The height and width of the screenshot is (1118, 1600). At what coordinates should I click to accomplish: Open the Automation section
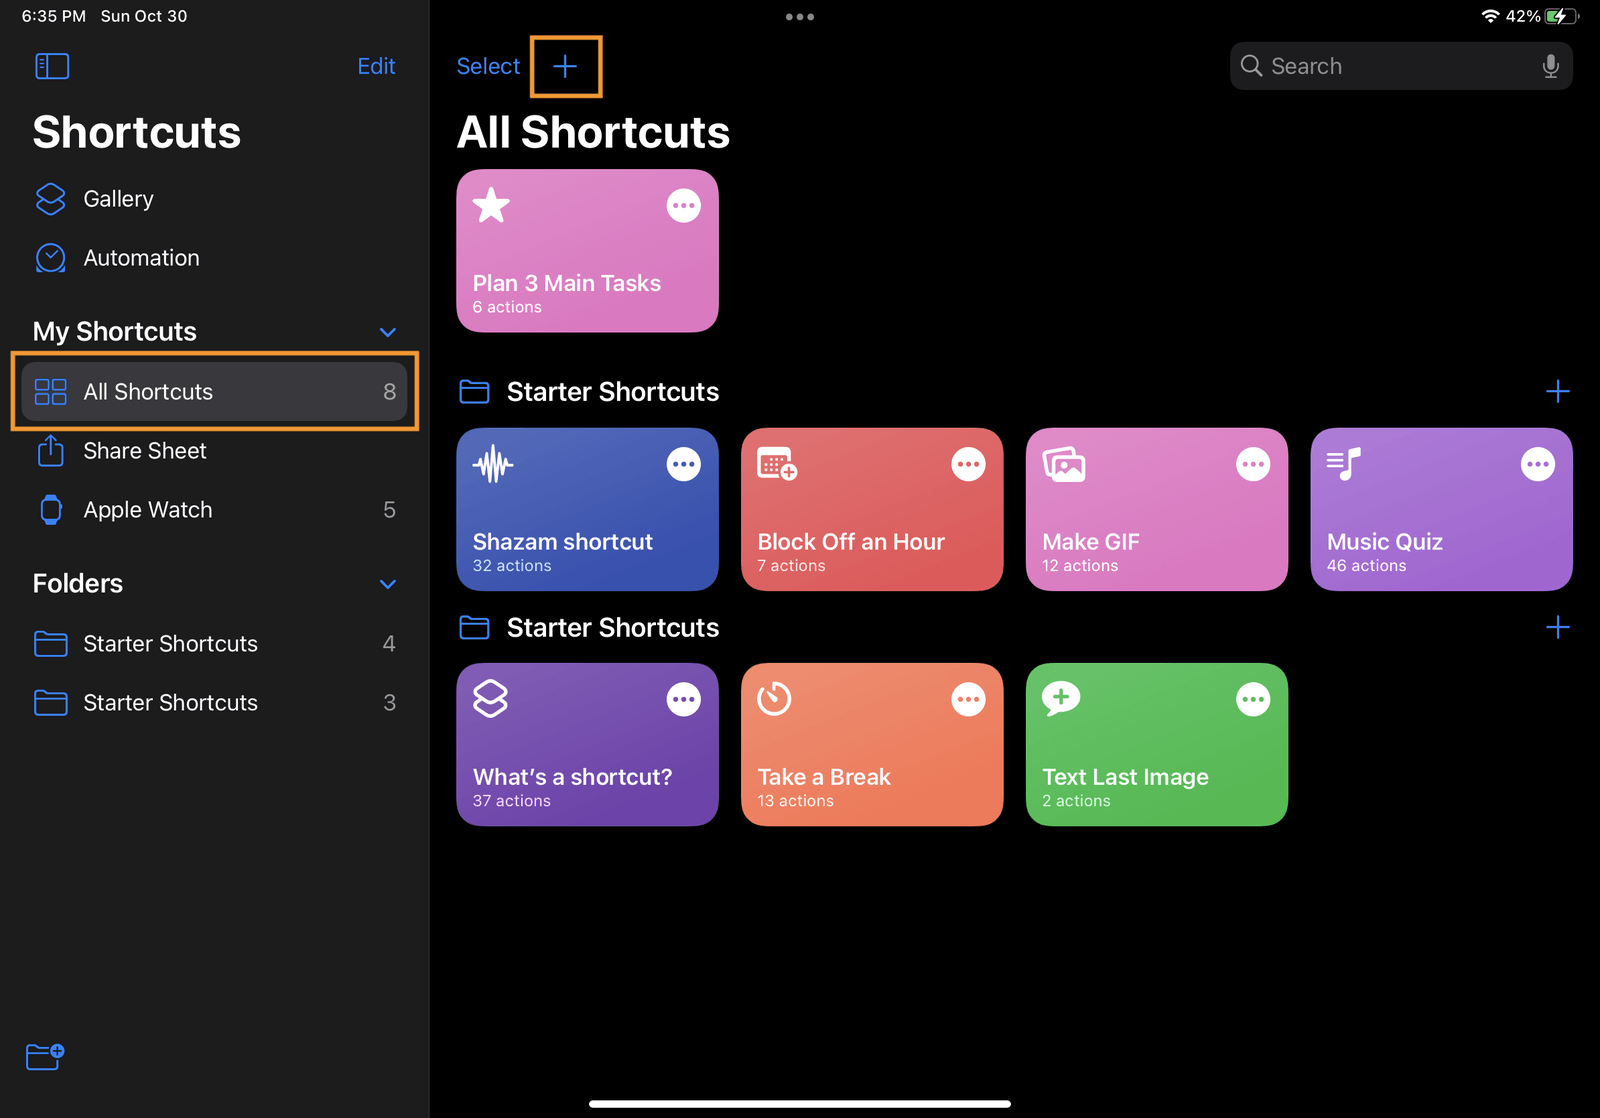pos(141,257)
